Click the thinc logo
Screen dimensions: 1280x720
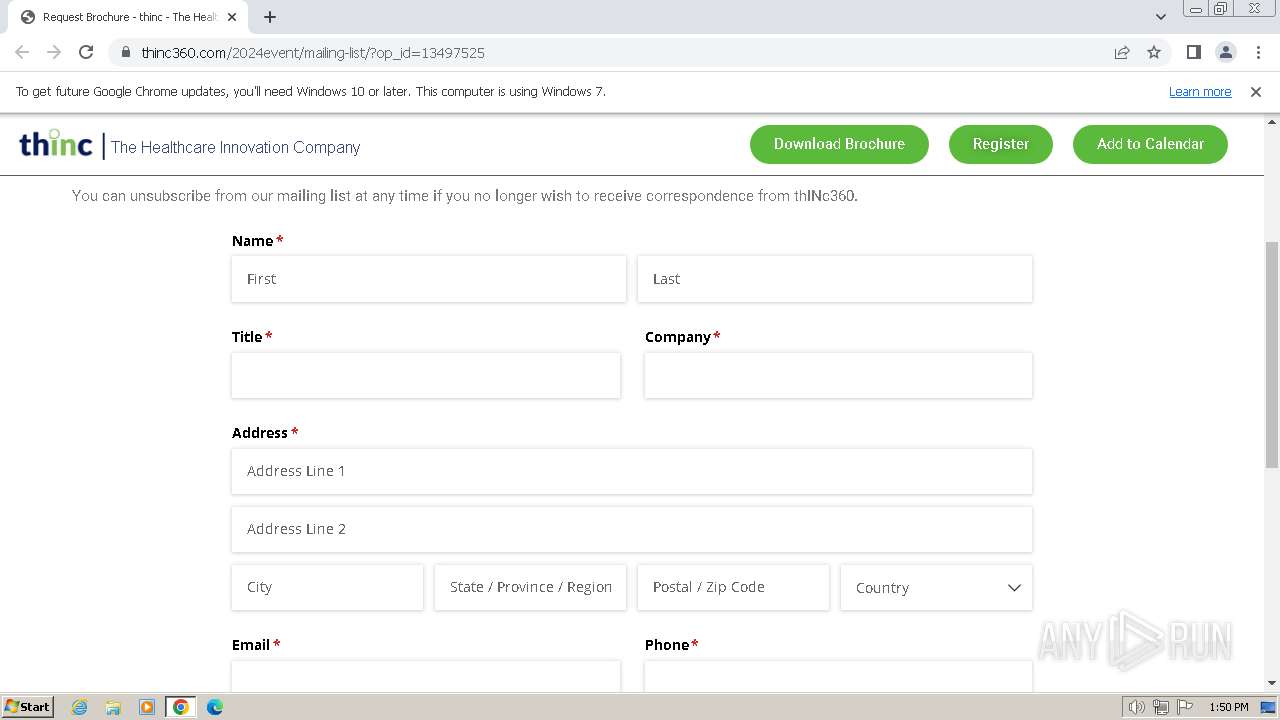coord(56,144)
